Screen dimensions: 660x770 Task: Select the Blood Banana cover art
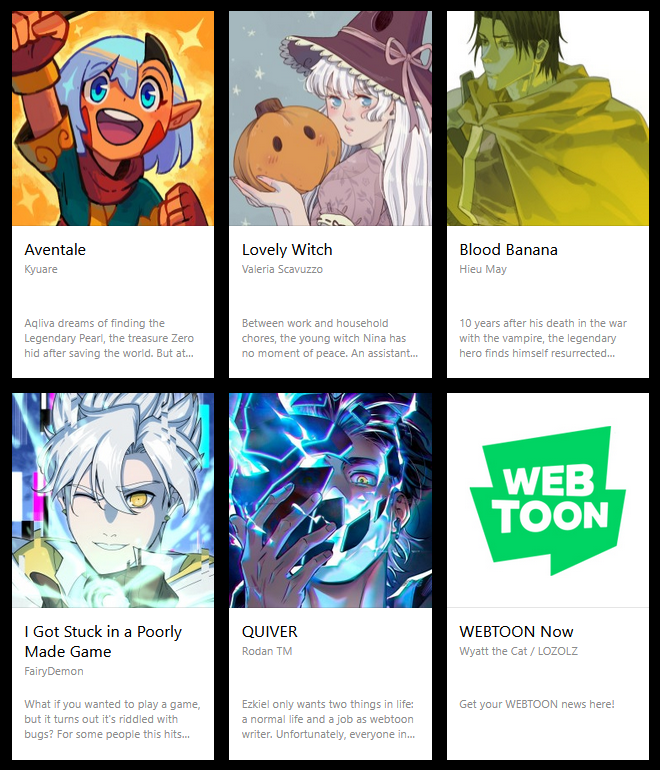pyautogui.click(x=548, y=118)
